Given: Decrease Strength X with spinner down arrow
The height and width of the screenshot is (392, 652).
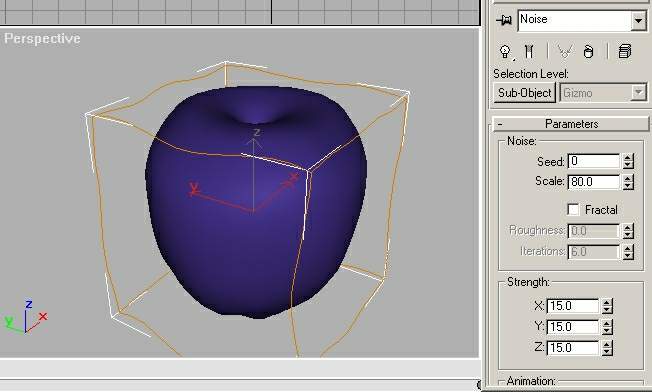Looking at the screenshot, I should click(x=608, y=310).
